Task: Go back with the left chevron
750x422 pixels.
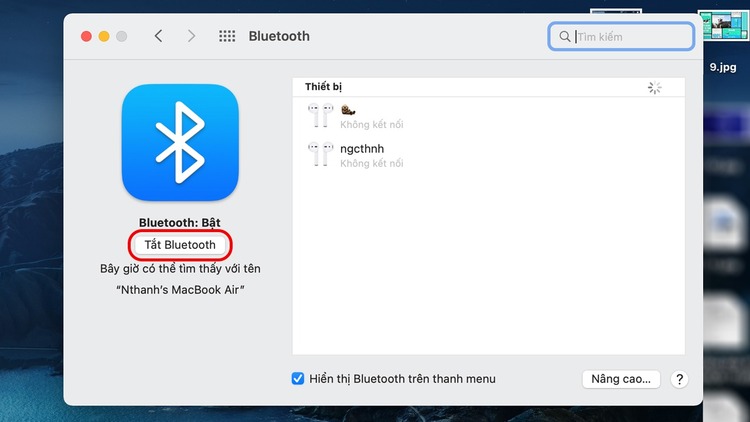Action: [158, 36]
